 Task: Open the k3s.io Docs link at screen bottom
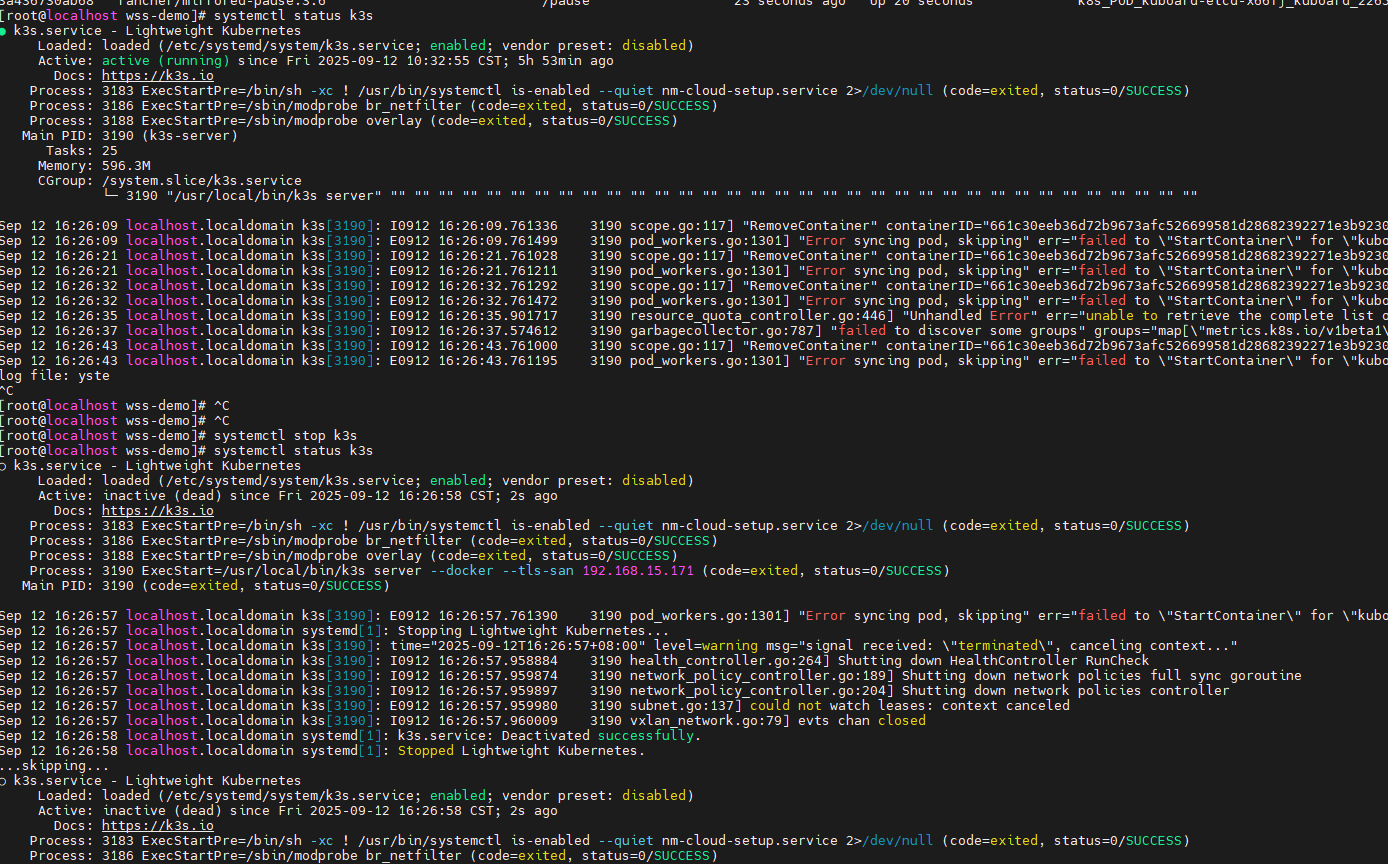[157, 826]
